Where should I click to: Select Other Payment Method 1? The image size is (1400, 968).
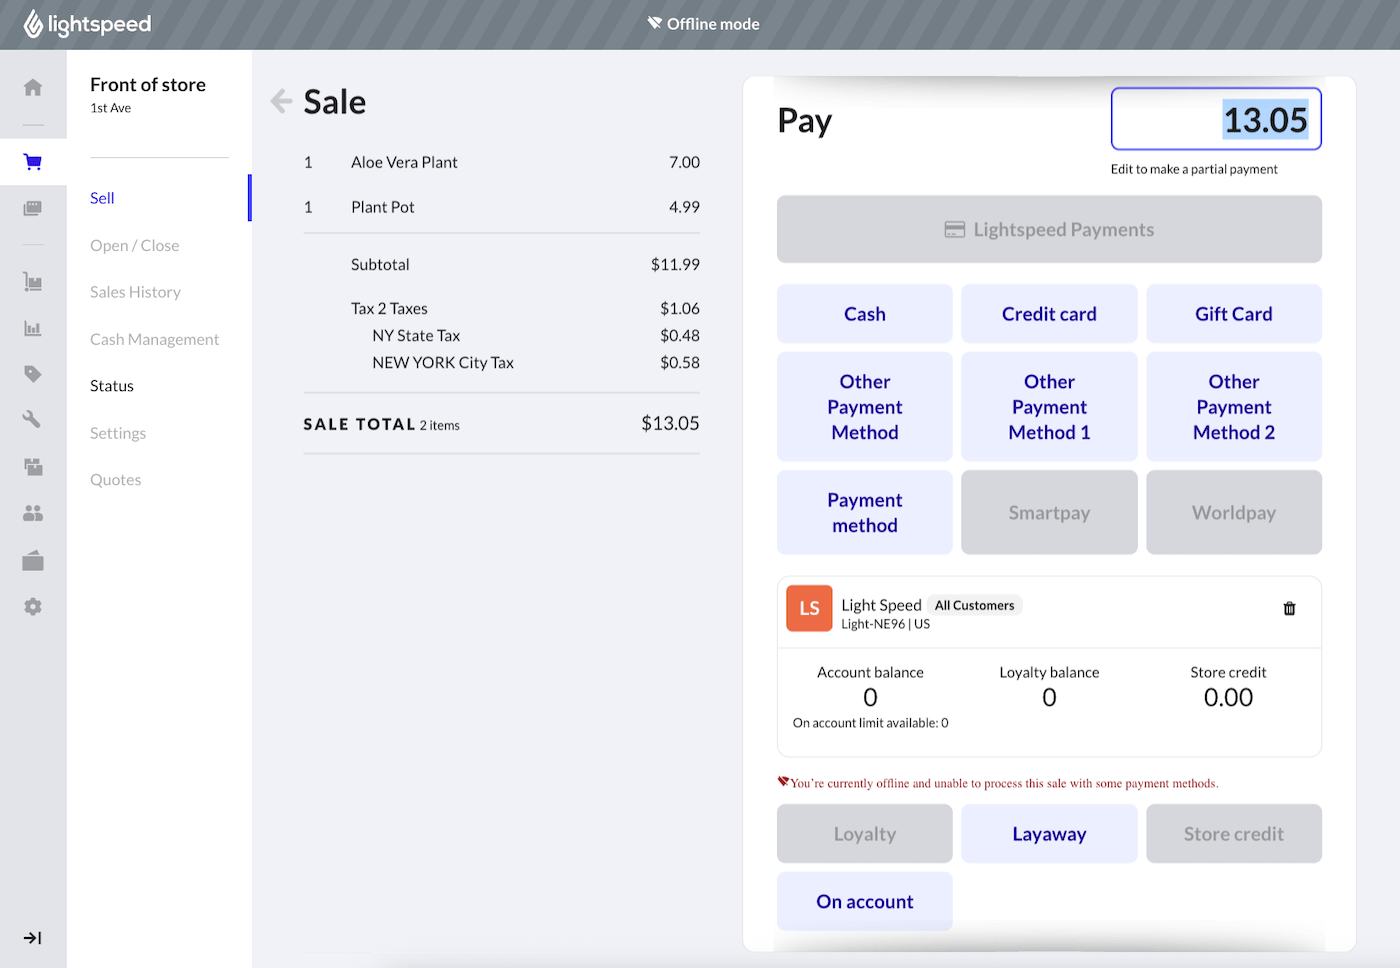coord(1049,407)
